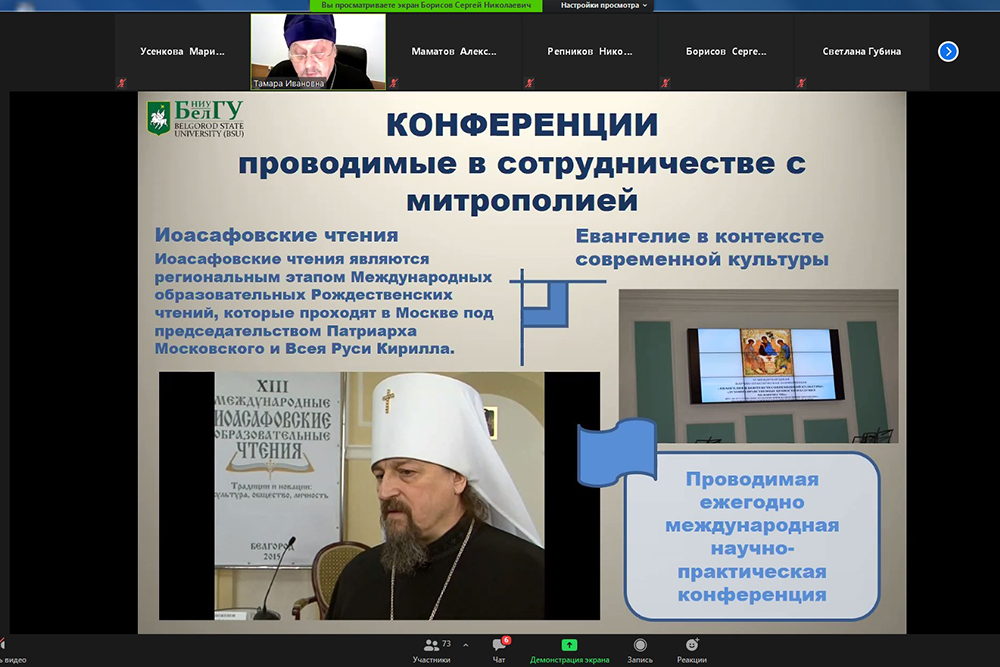Click muted mic icon on Усенкова tile
This screenshot has height=667, width=1000.
(x=121, y=83)
